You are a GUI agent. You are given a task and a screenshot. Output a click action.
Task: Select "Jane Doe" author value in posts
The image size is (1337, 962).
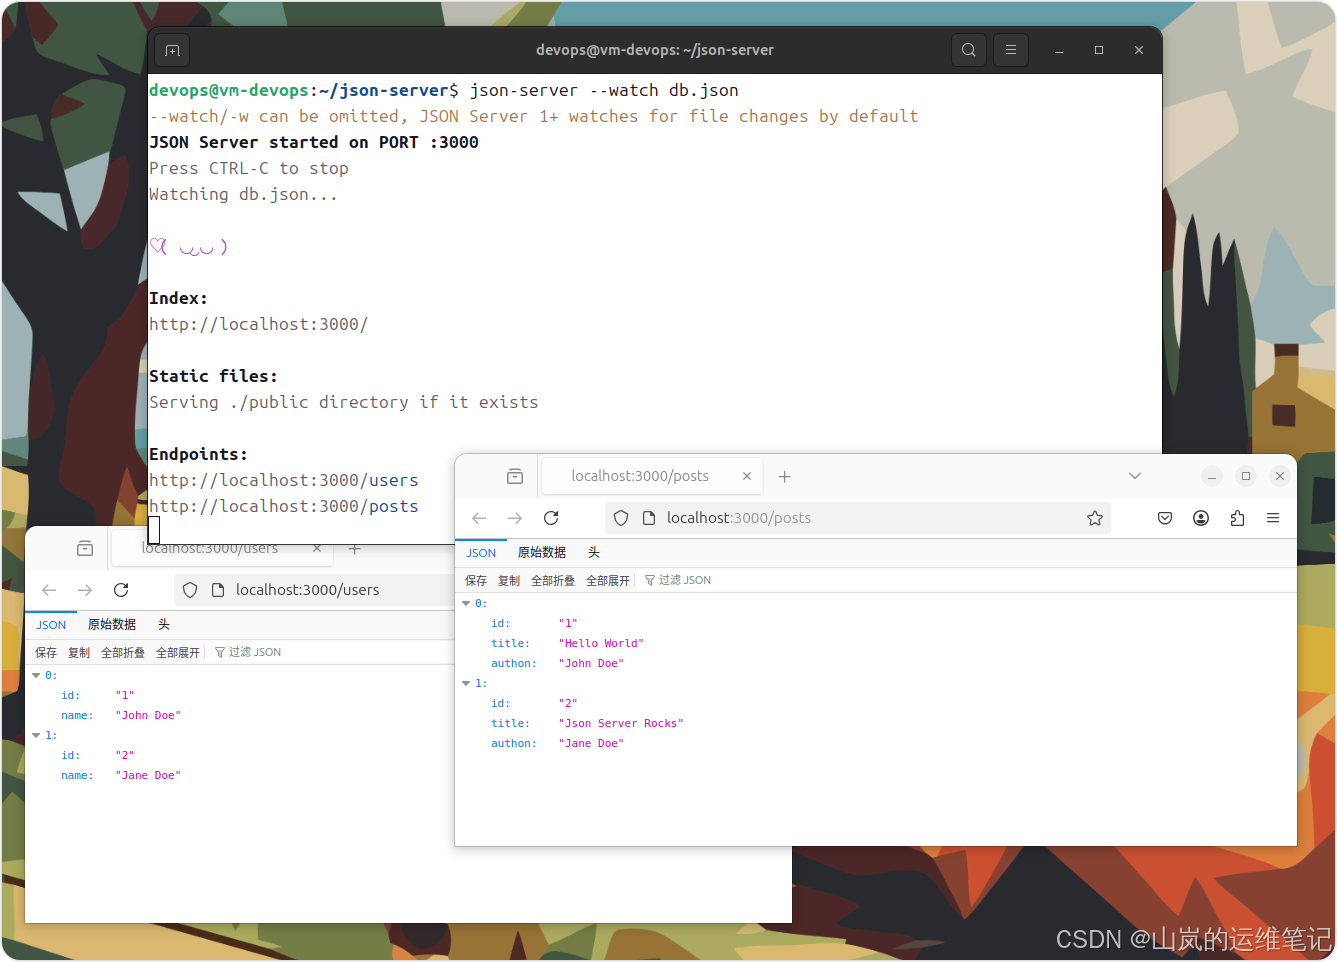tap(591, 743)
